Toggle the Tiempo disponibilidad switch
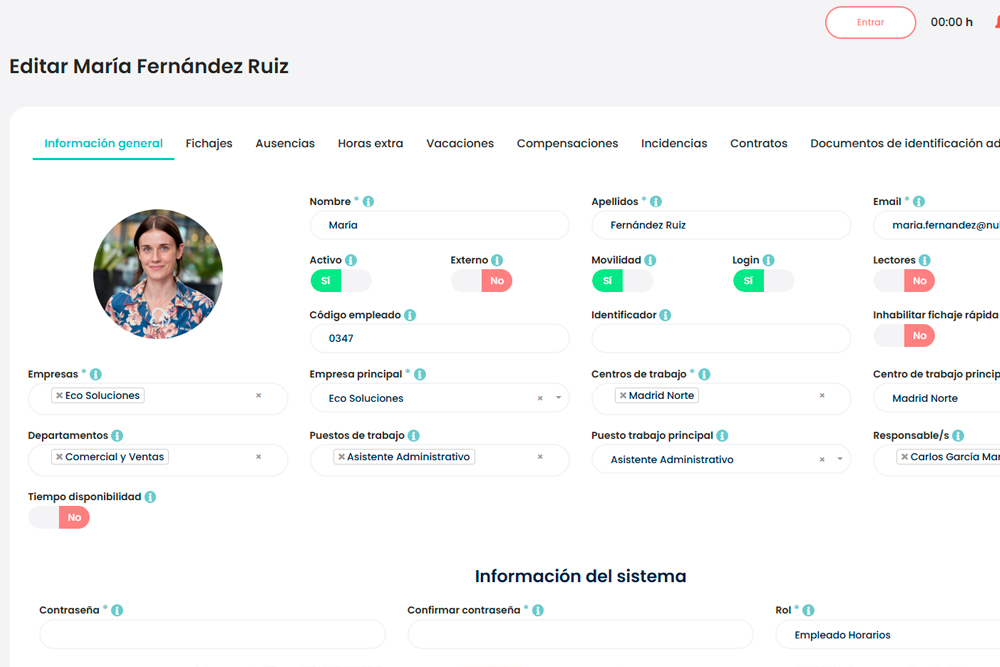 coord(59,517)
